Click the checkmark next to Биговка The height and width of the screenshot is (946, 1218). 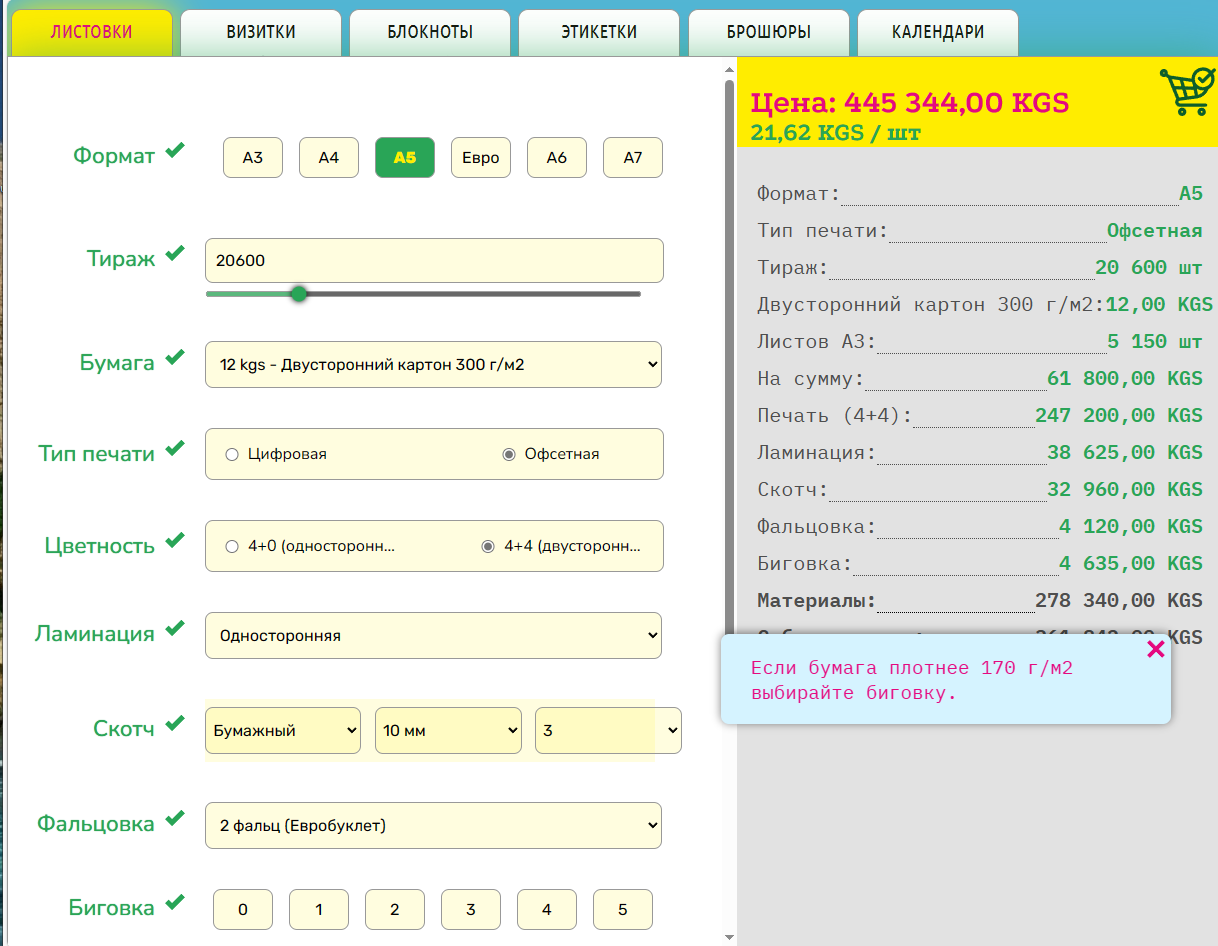[175, 903]
